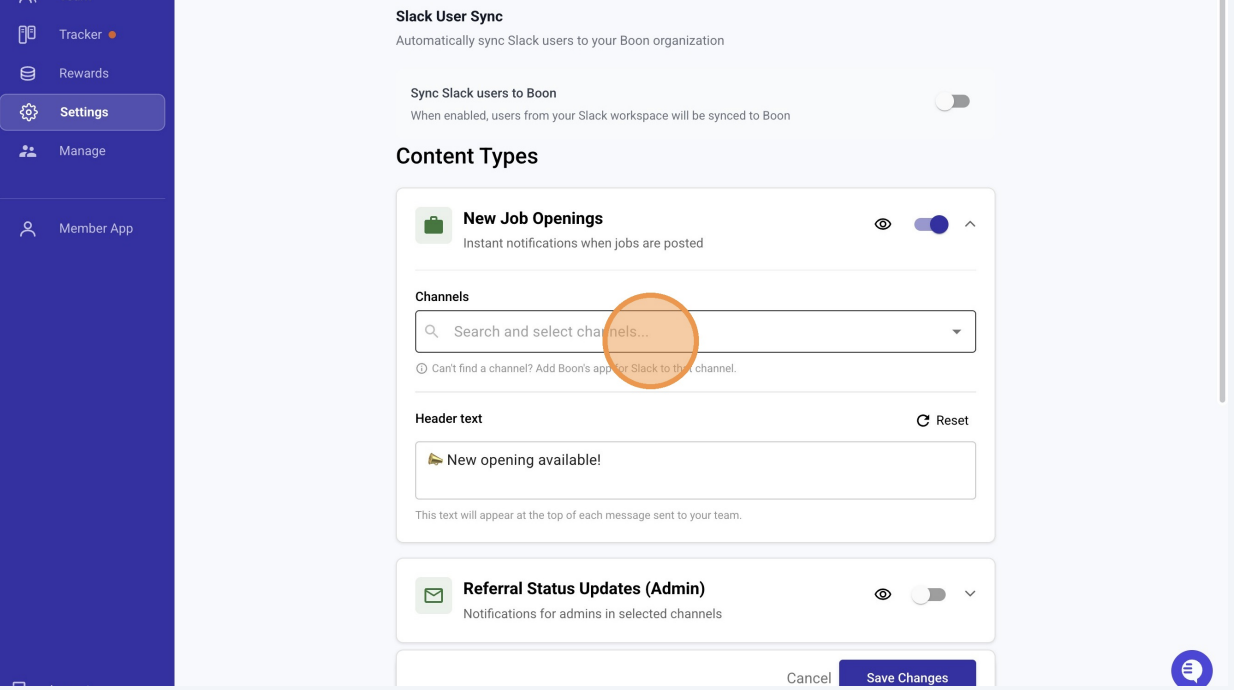Open the Channels dropdown arrow

coord(956,332)
